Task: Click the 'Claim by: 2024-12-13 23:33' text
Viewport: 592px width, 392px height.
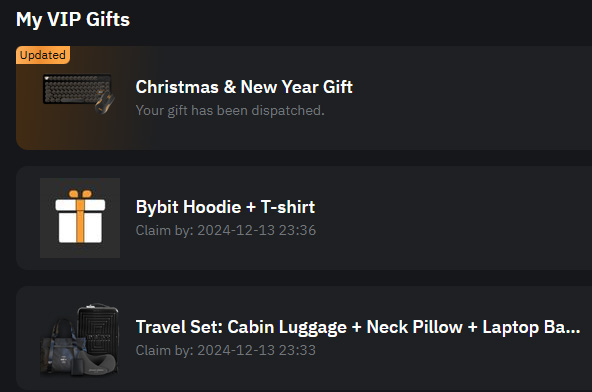Action: 226,350
